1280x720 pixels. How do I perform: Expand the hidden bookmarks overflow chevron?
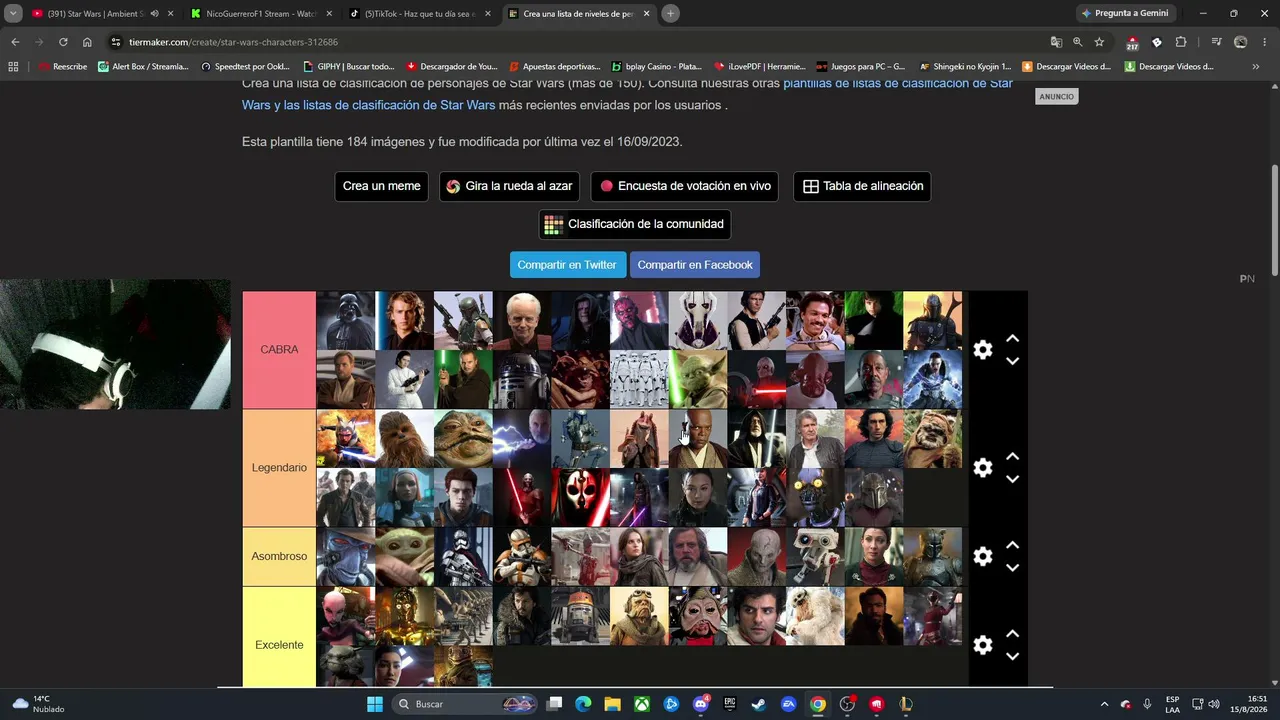(x=1255, y=67)
